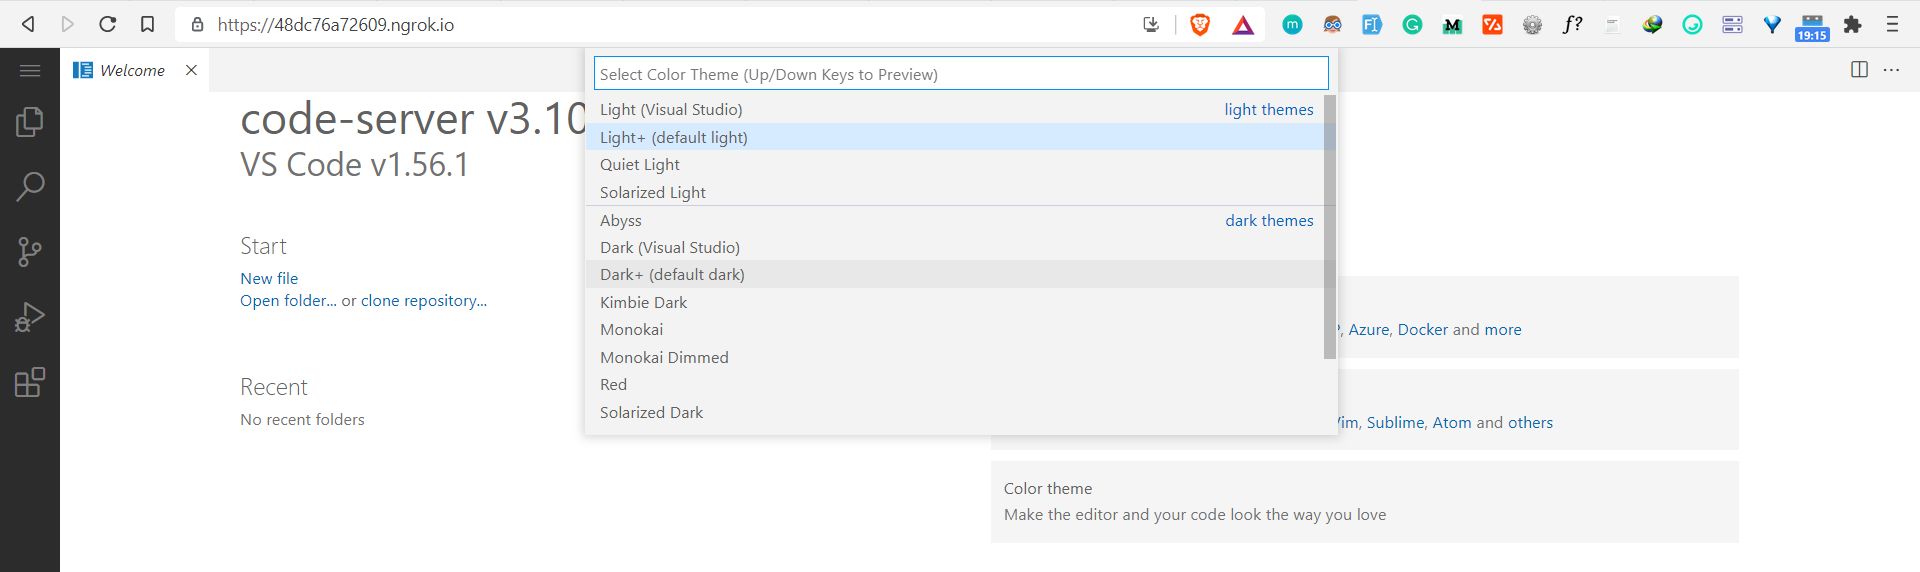Choose Solarized Dark from theme list
The width and height of the screenshot is (1920, 572).
pyautogui.click(x=651, y=412)
